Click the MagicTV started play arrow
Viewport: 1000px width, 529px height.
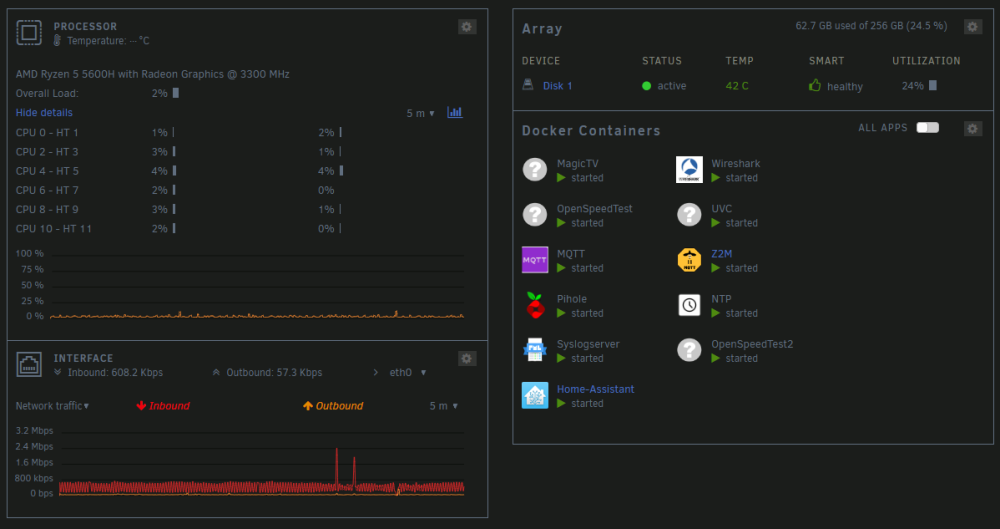pos(561,178)
